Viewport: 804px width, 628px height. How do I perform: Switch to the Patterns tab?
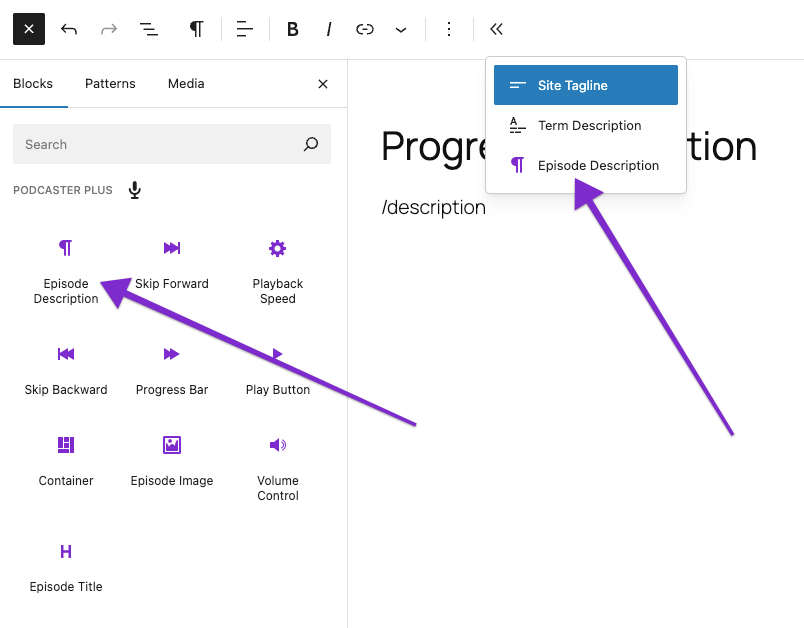tap(110, 84)
